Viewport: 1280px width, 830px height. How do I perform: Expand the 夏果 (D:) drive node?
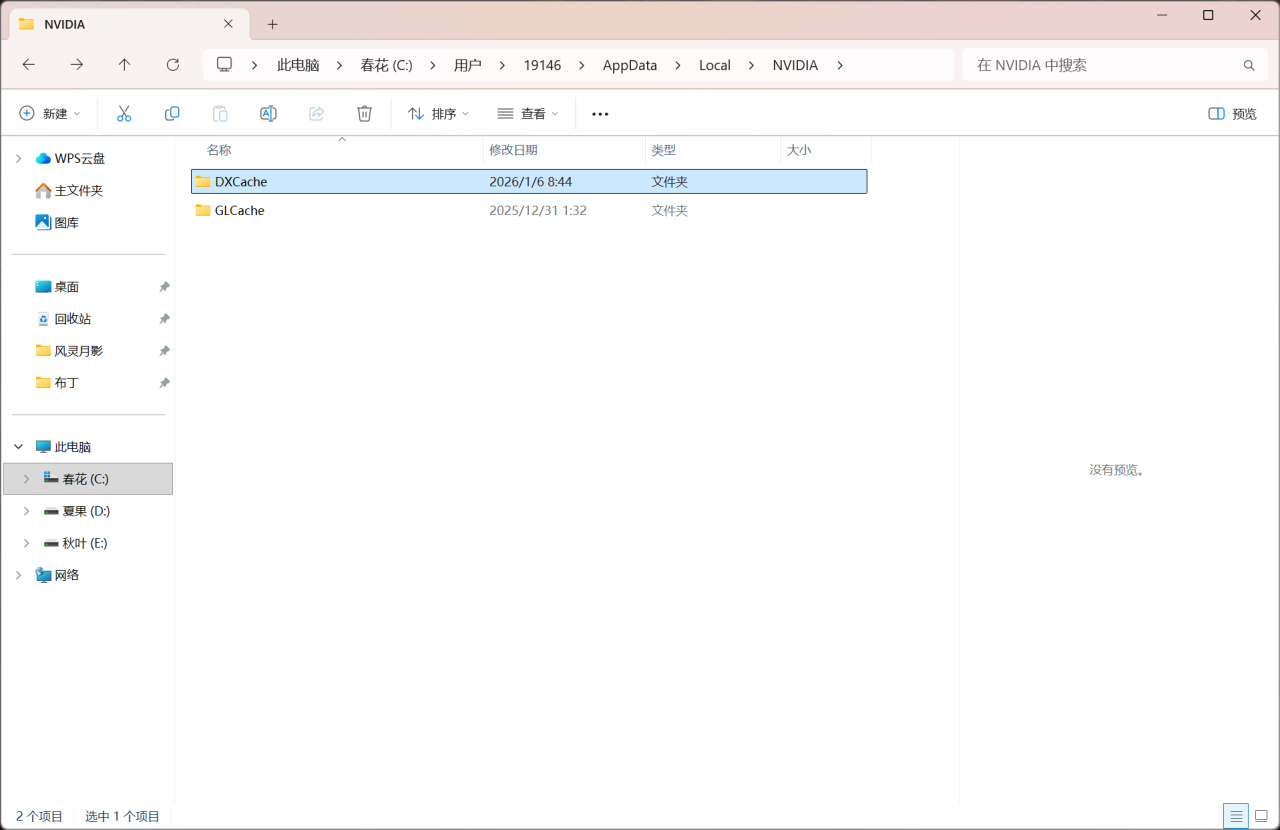click(27, 511)
